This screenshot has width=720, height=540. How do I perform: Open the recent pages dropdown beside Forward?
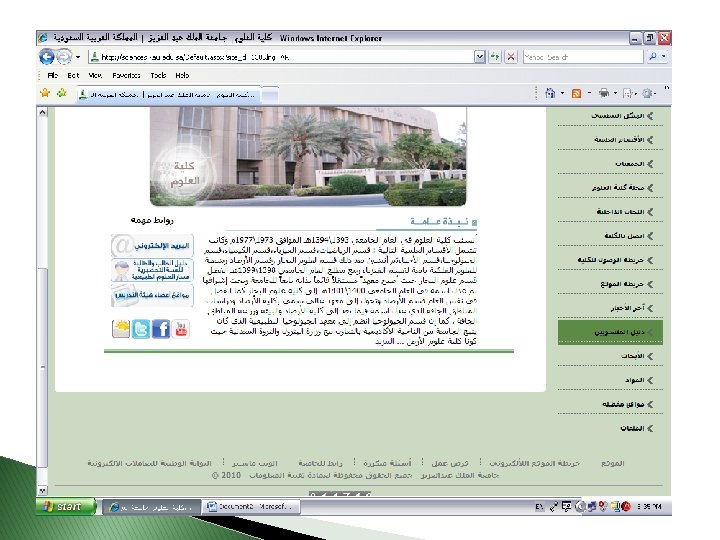78,57
